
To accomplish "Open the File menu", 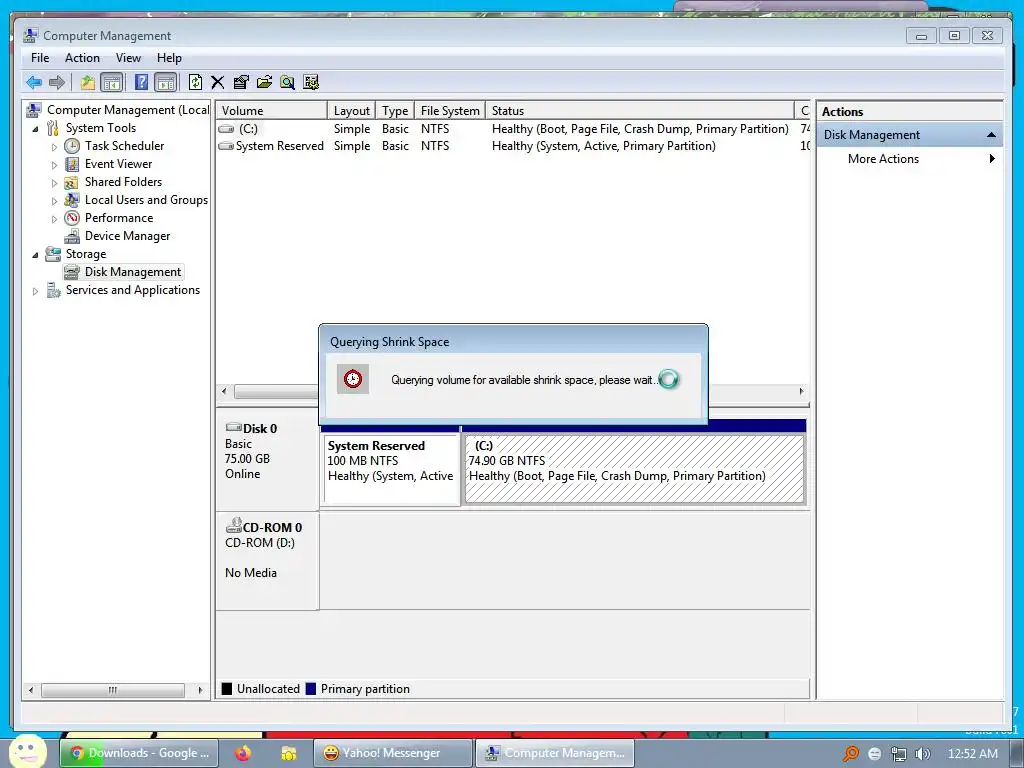I will click(40, 57).
